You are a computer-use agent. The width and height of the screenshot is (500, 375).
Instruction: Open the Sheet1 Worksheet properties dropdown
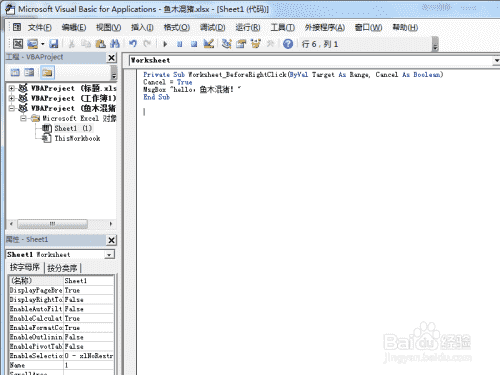[x=109, y=255]
